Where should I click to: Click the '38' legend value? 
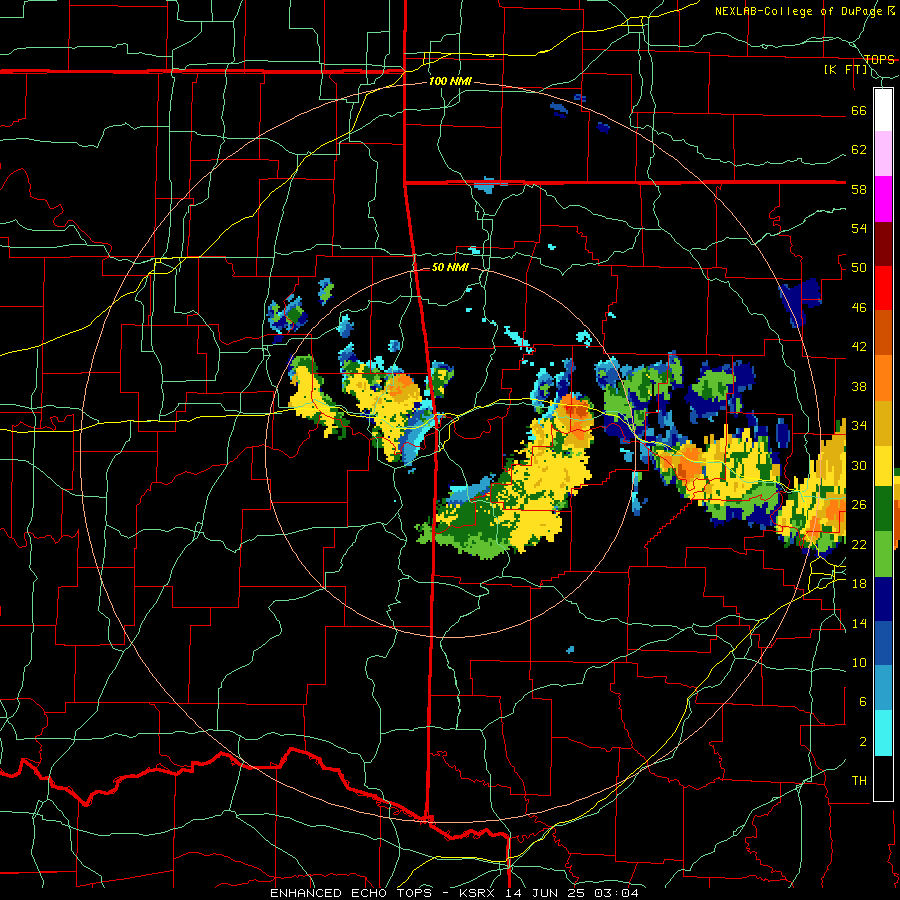(859, 386)
